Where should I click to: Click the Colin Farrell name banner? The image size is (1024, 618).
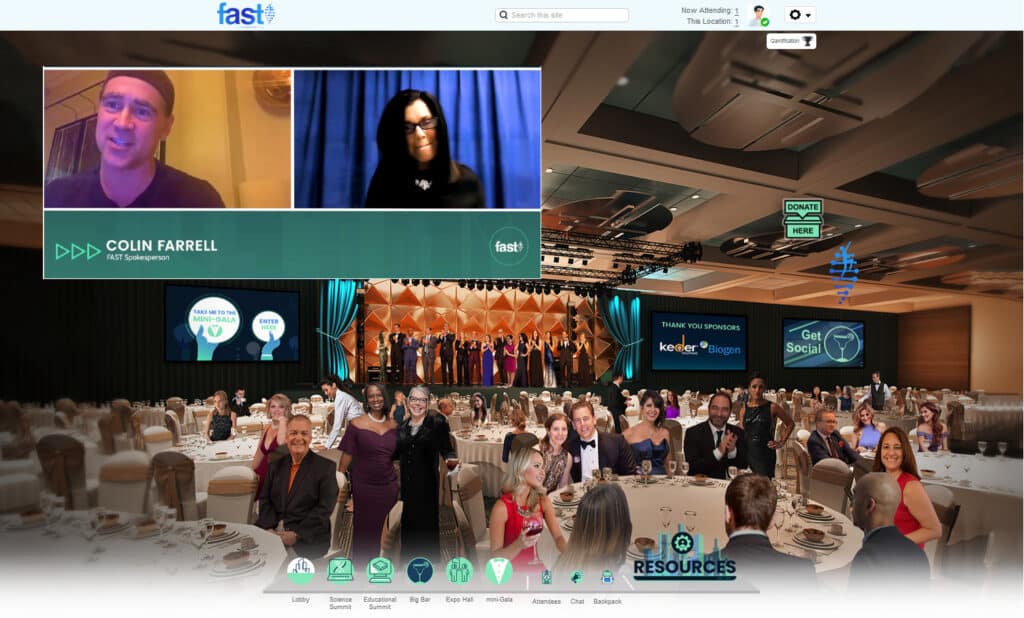[x=292, y=245]
